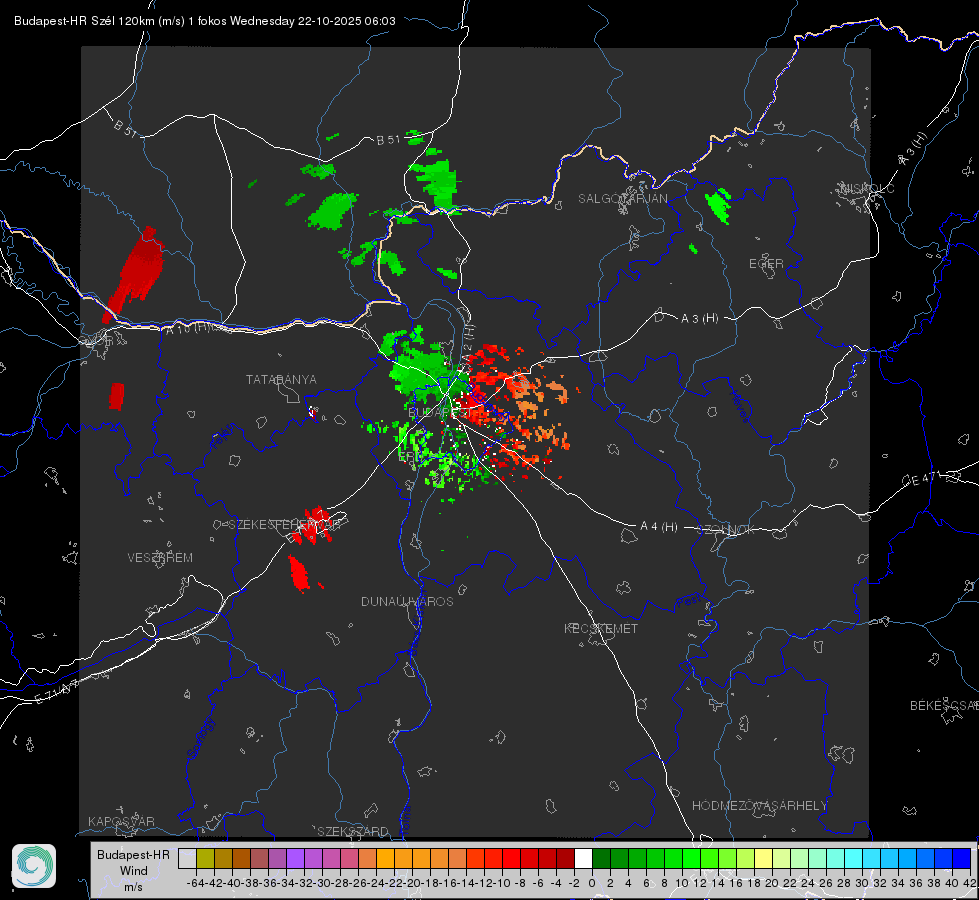979x900 pixels.
Task: Click the VESZPRÉM city label
Action: click(160, 557)
